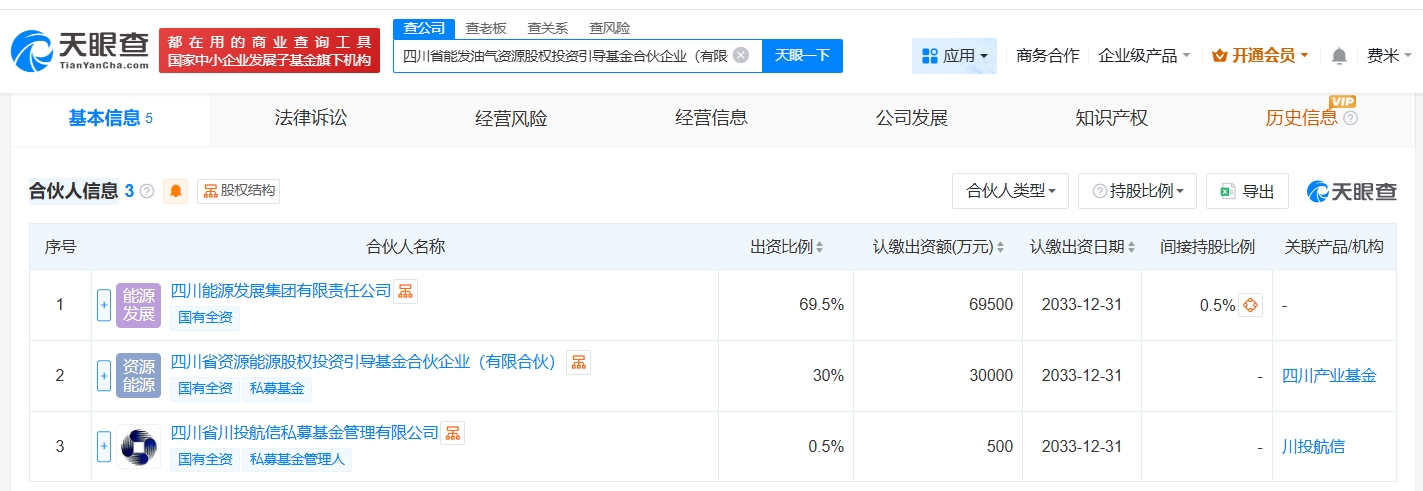
Task: Open the 合伙人类型 filter dropdown
Action: coord(1011,191)
